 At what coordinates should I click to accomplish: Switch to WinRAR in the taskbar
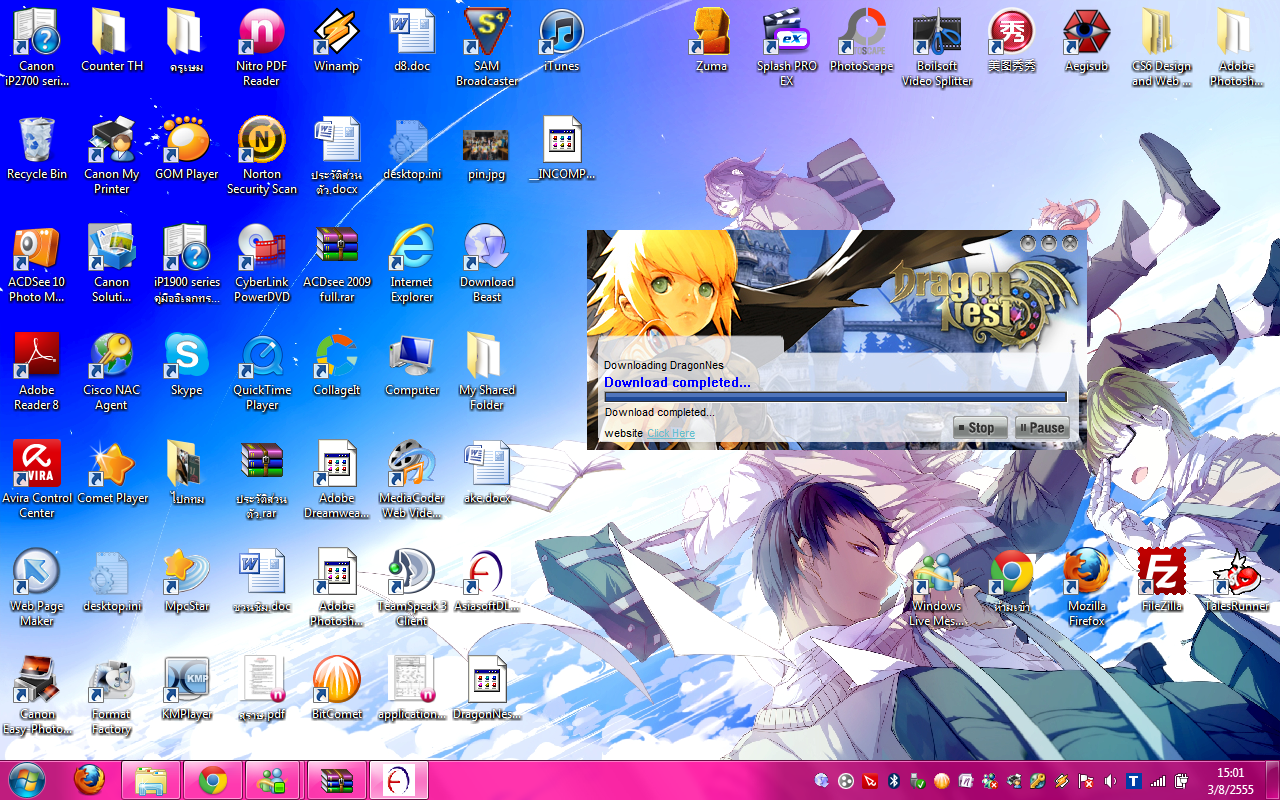[337, 780]
